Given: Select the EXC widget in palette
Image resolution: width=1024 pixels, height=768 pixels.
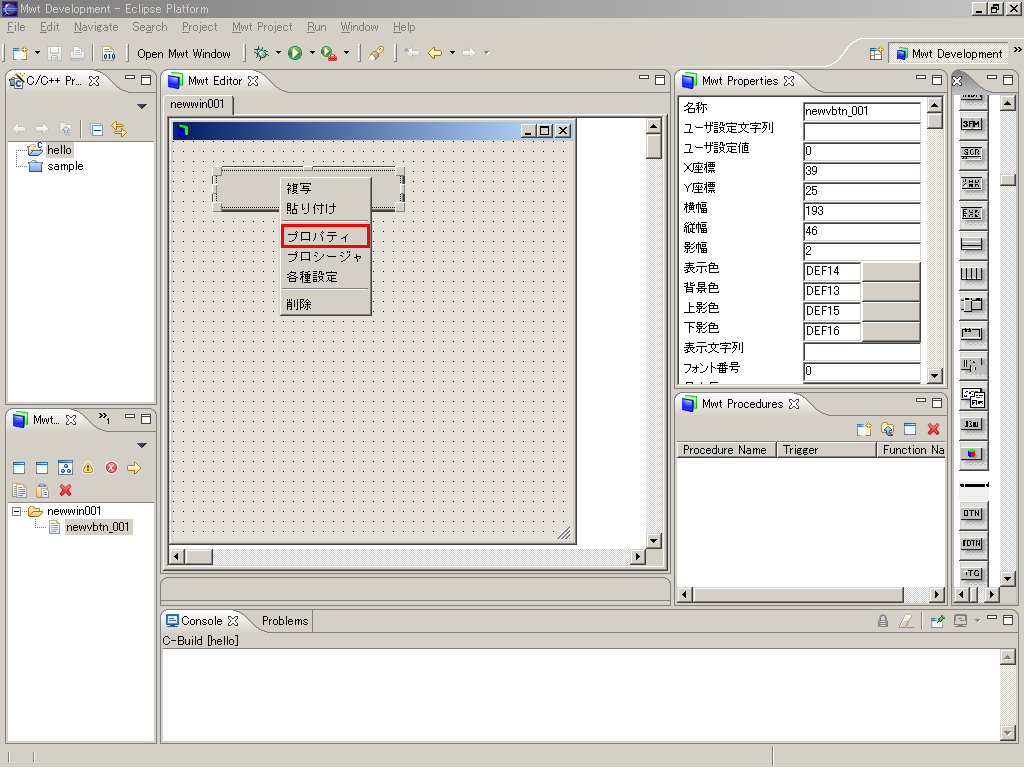Looking at the screenshot, I should click(972, 214).
